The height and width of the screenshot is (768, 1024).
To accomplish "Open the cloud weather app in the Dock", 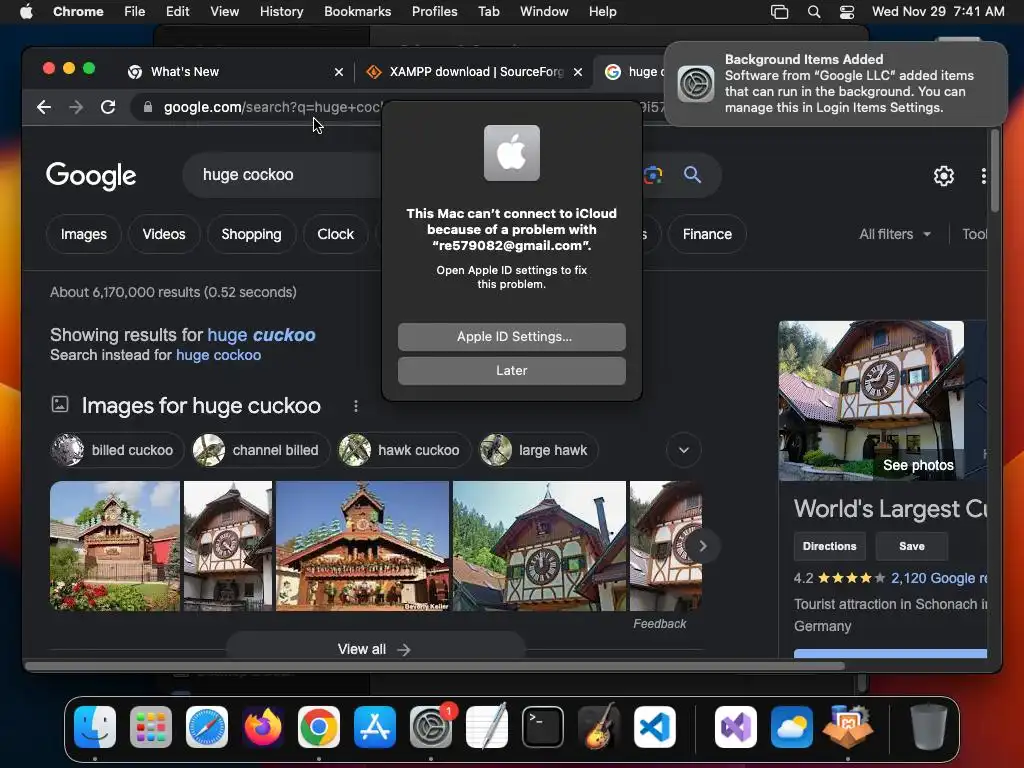I will coord(792,727).
